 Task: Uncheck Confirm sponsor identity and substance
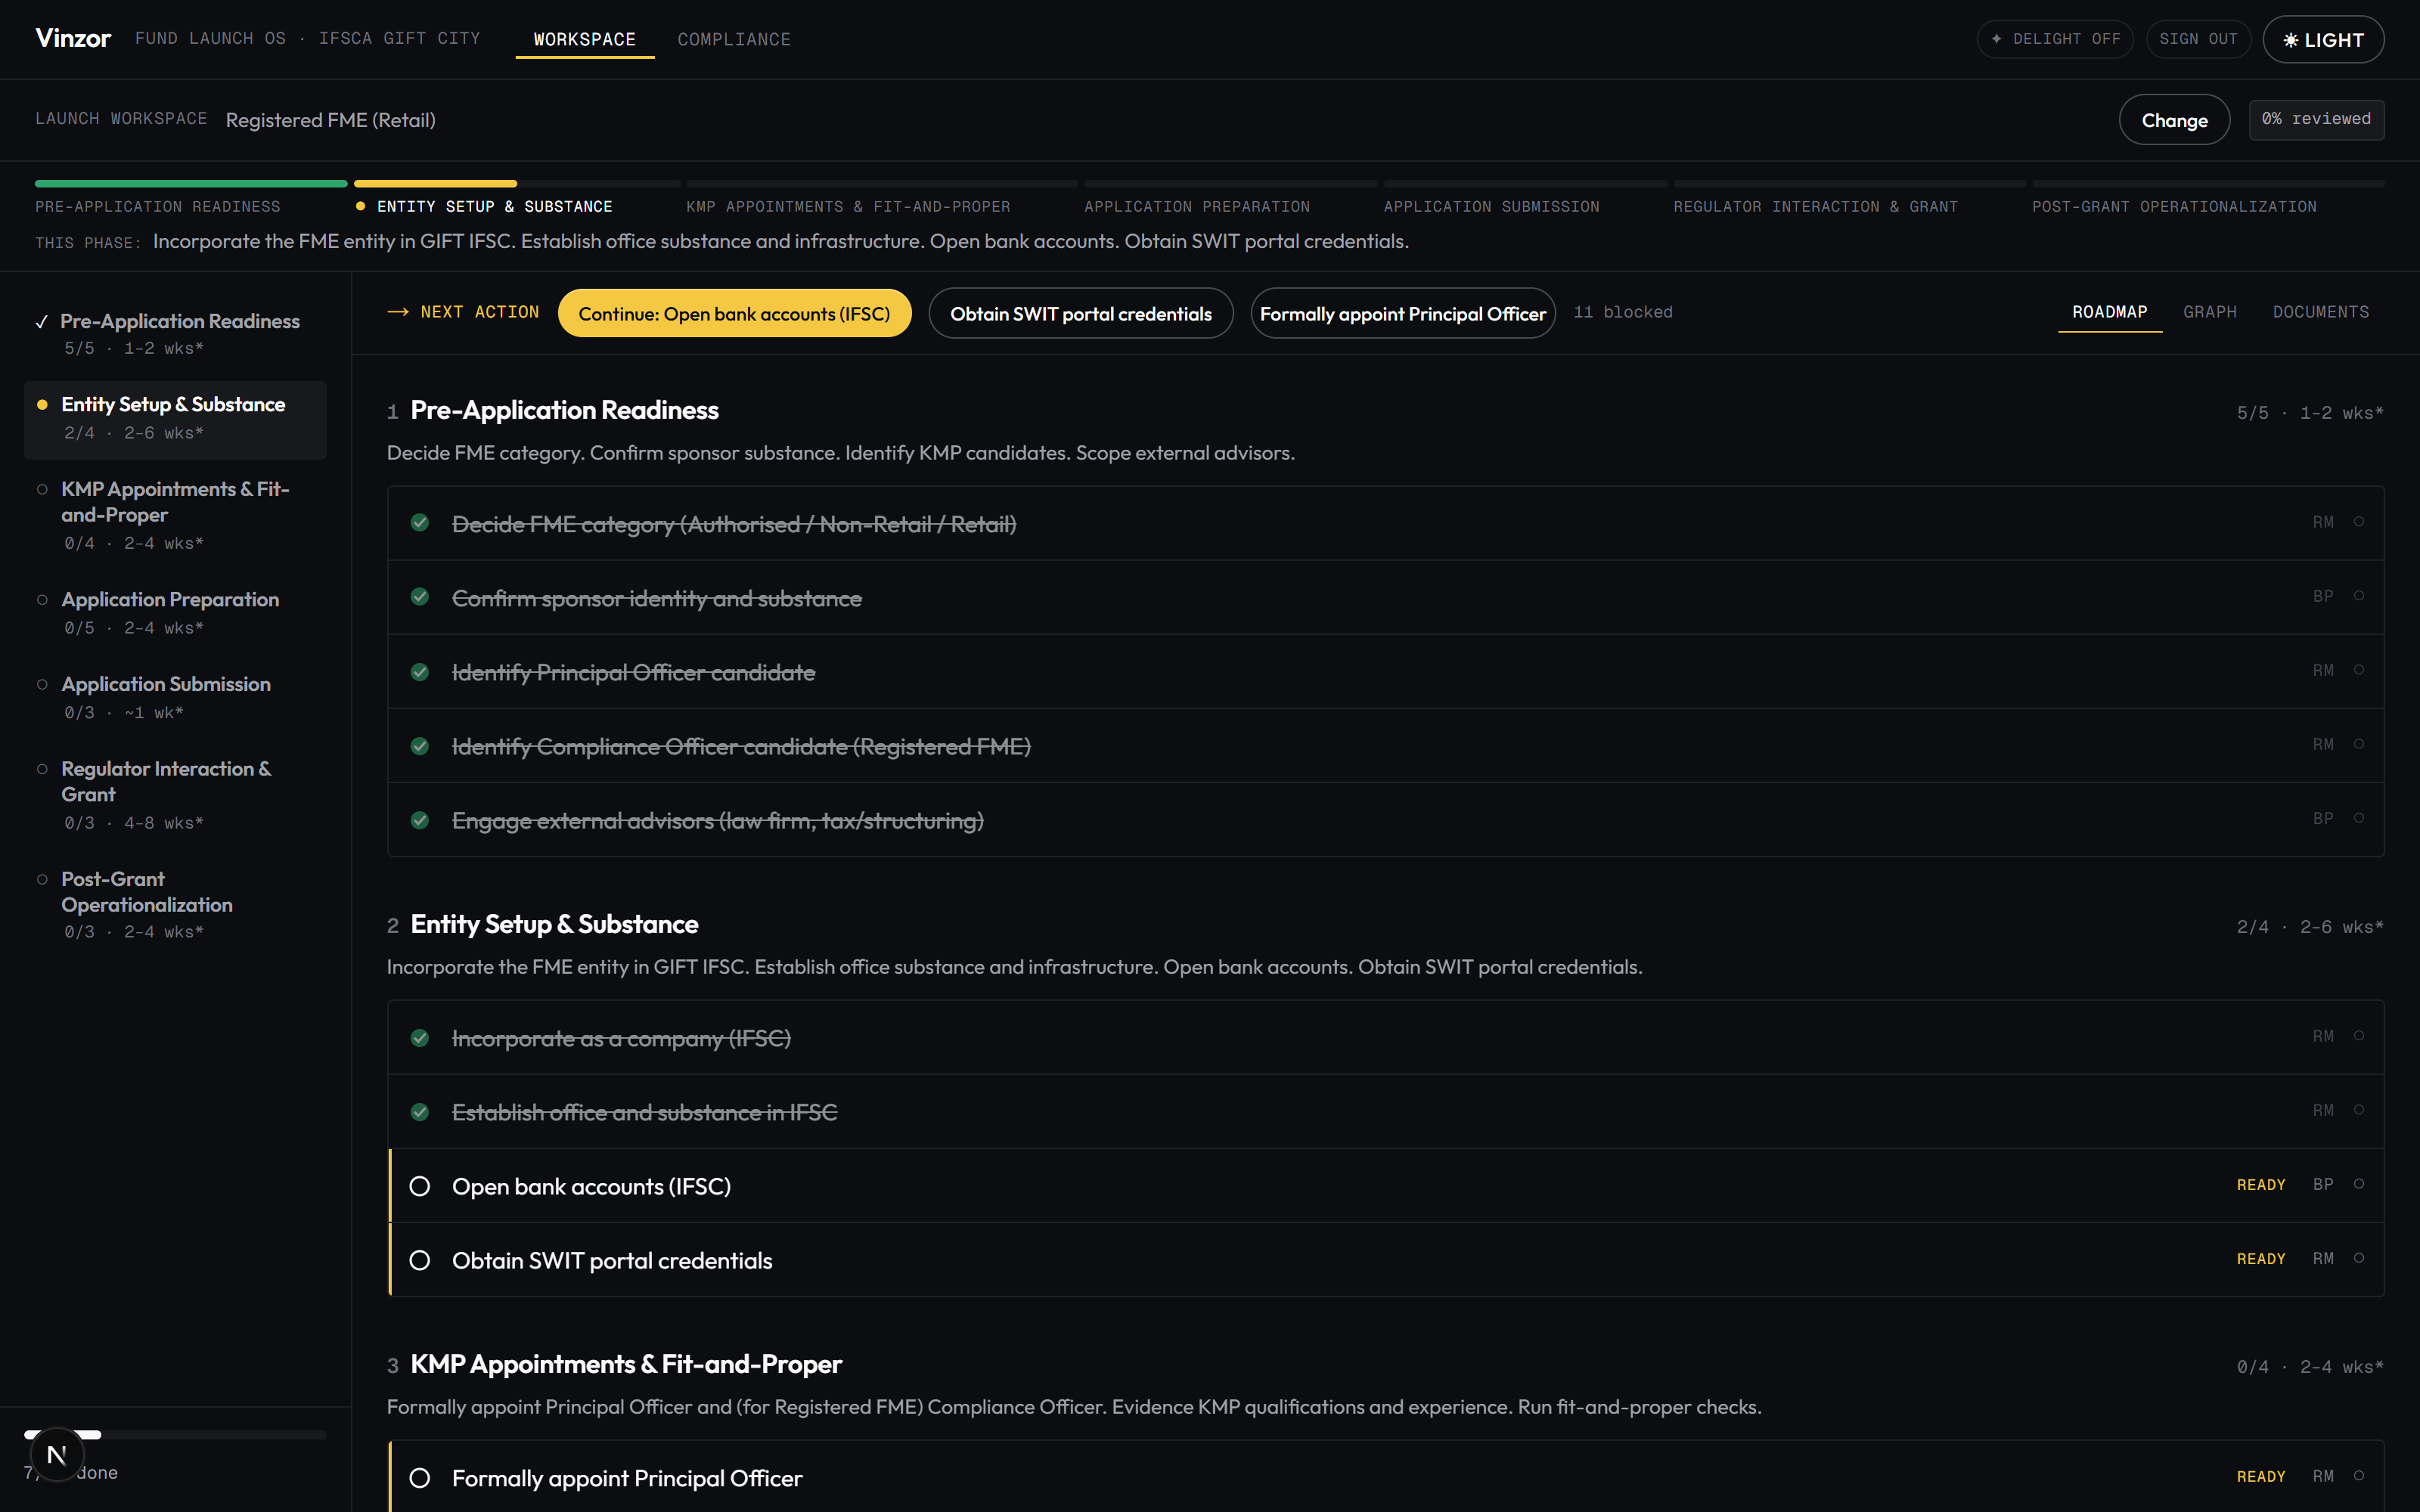coord(420,597)
